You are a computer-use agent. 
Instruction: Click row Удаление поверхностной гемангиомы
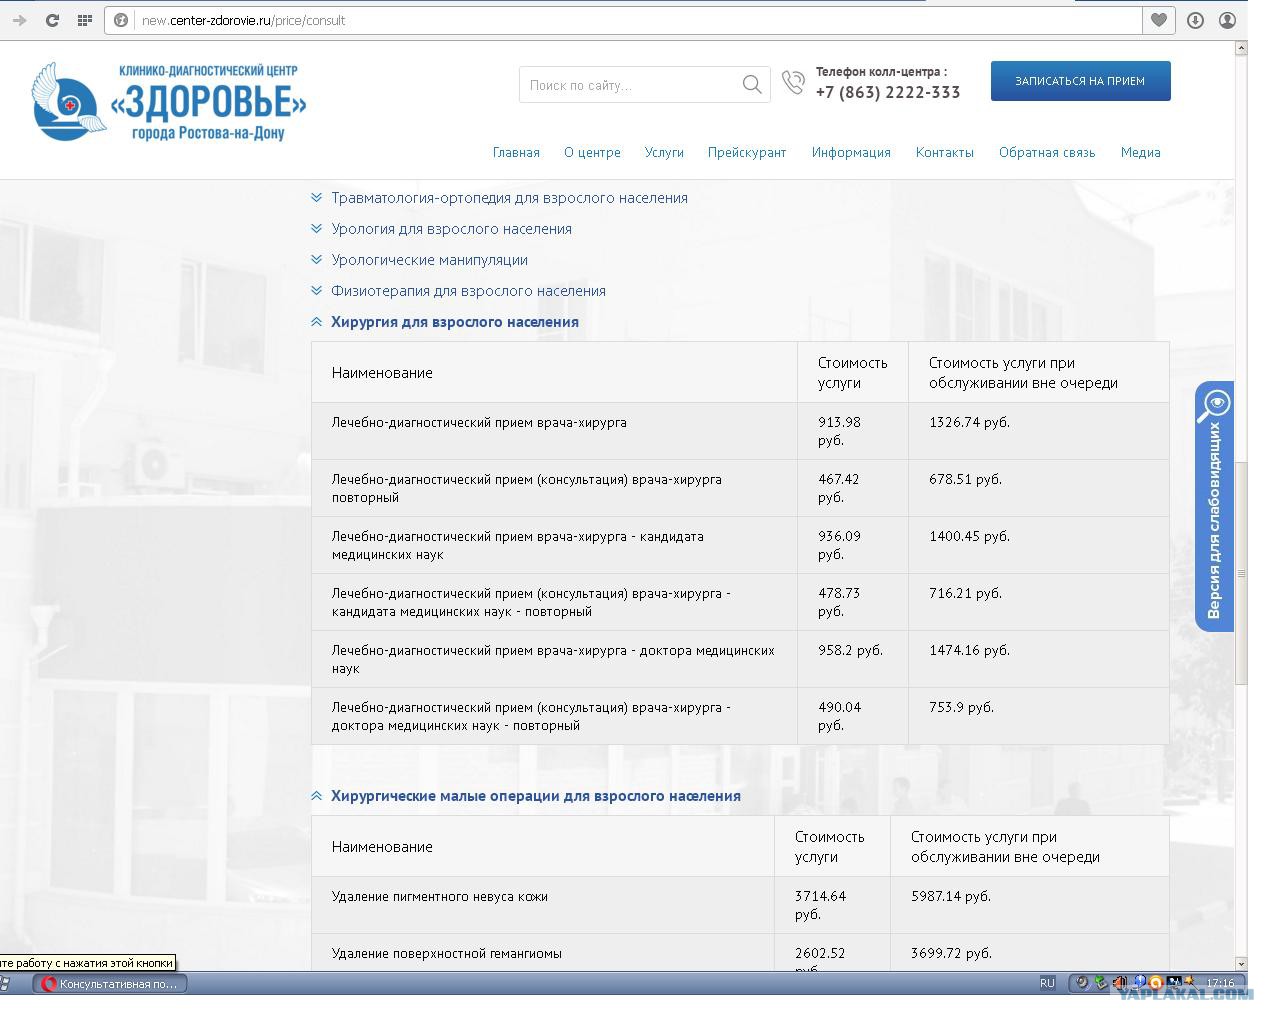(740, 953)
